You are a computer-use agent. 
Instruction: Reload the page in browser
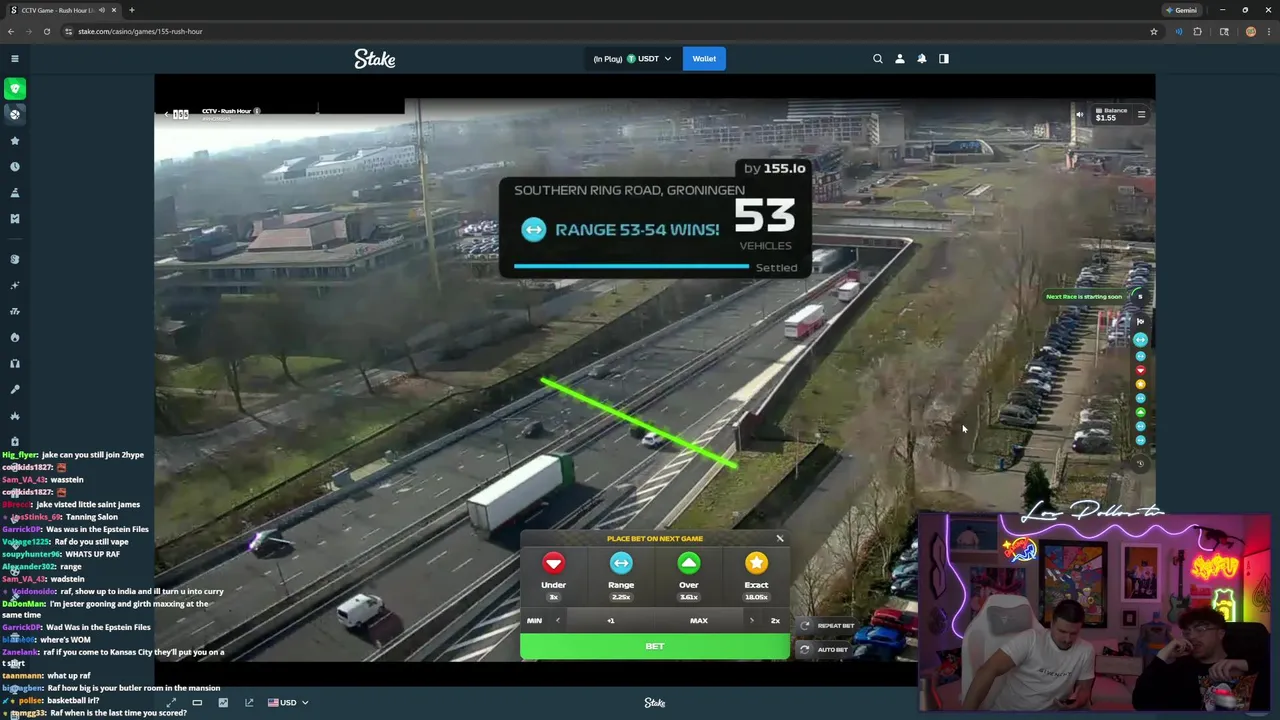tap(46, 31)
